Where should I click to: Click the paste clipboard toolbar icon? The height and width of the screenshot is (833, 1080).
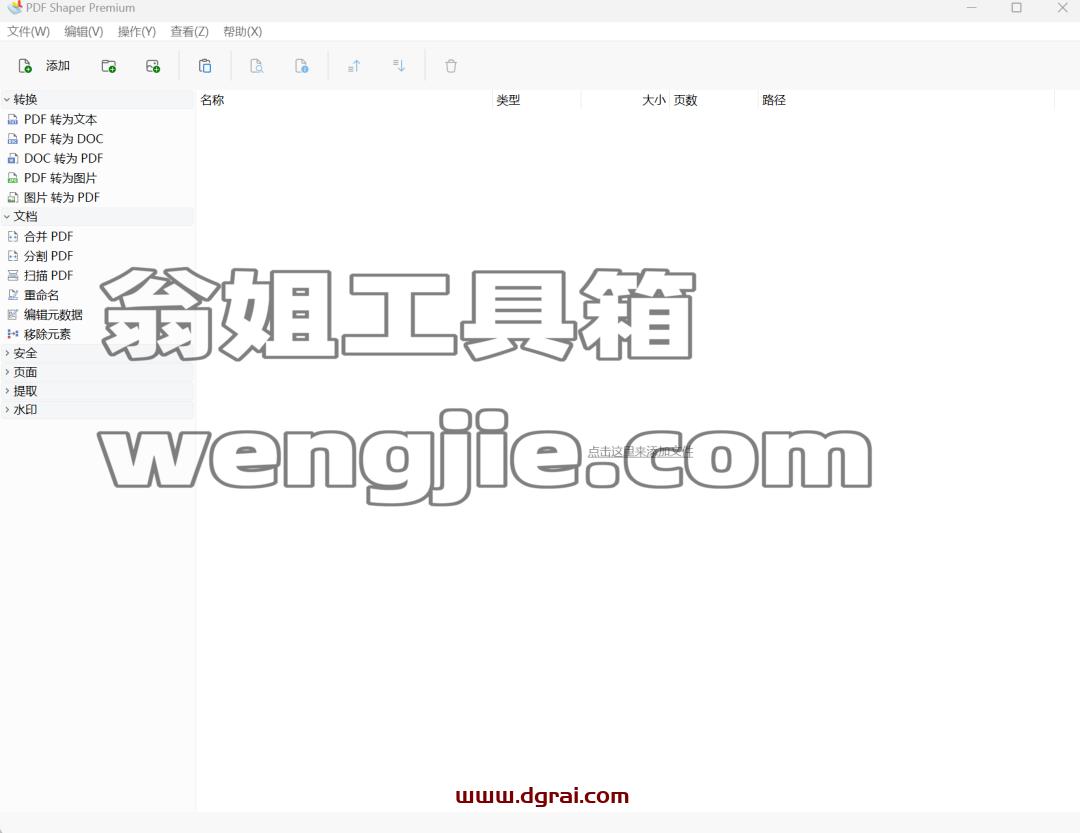pos(205,66)
